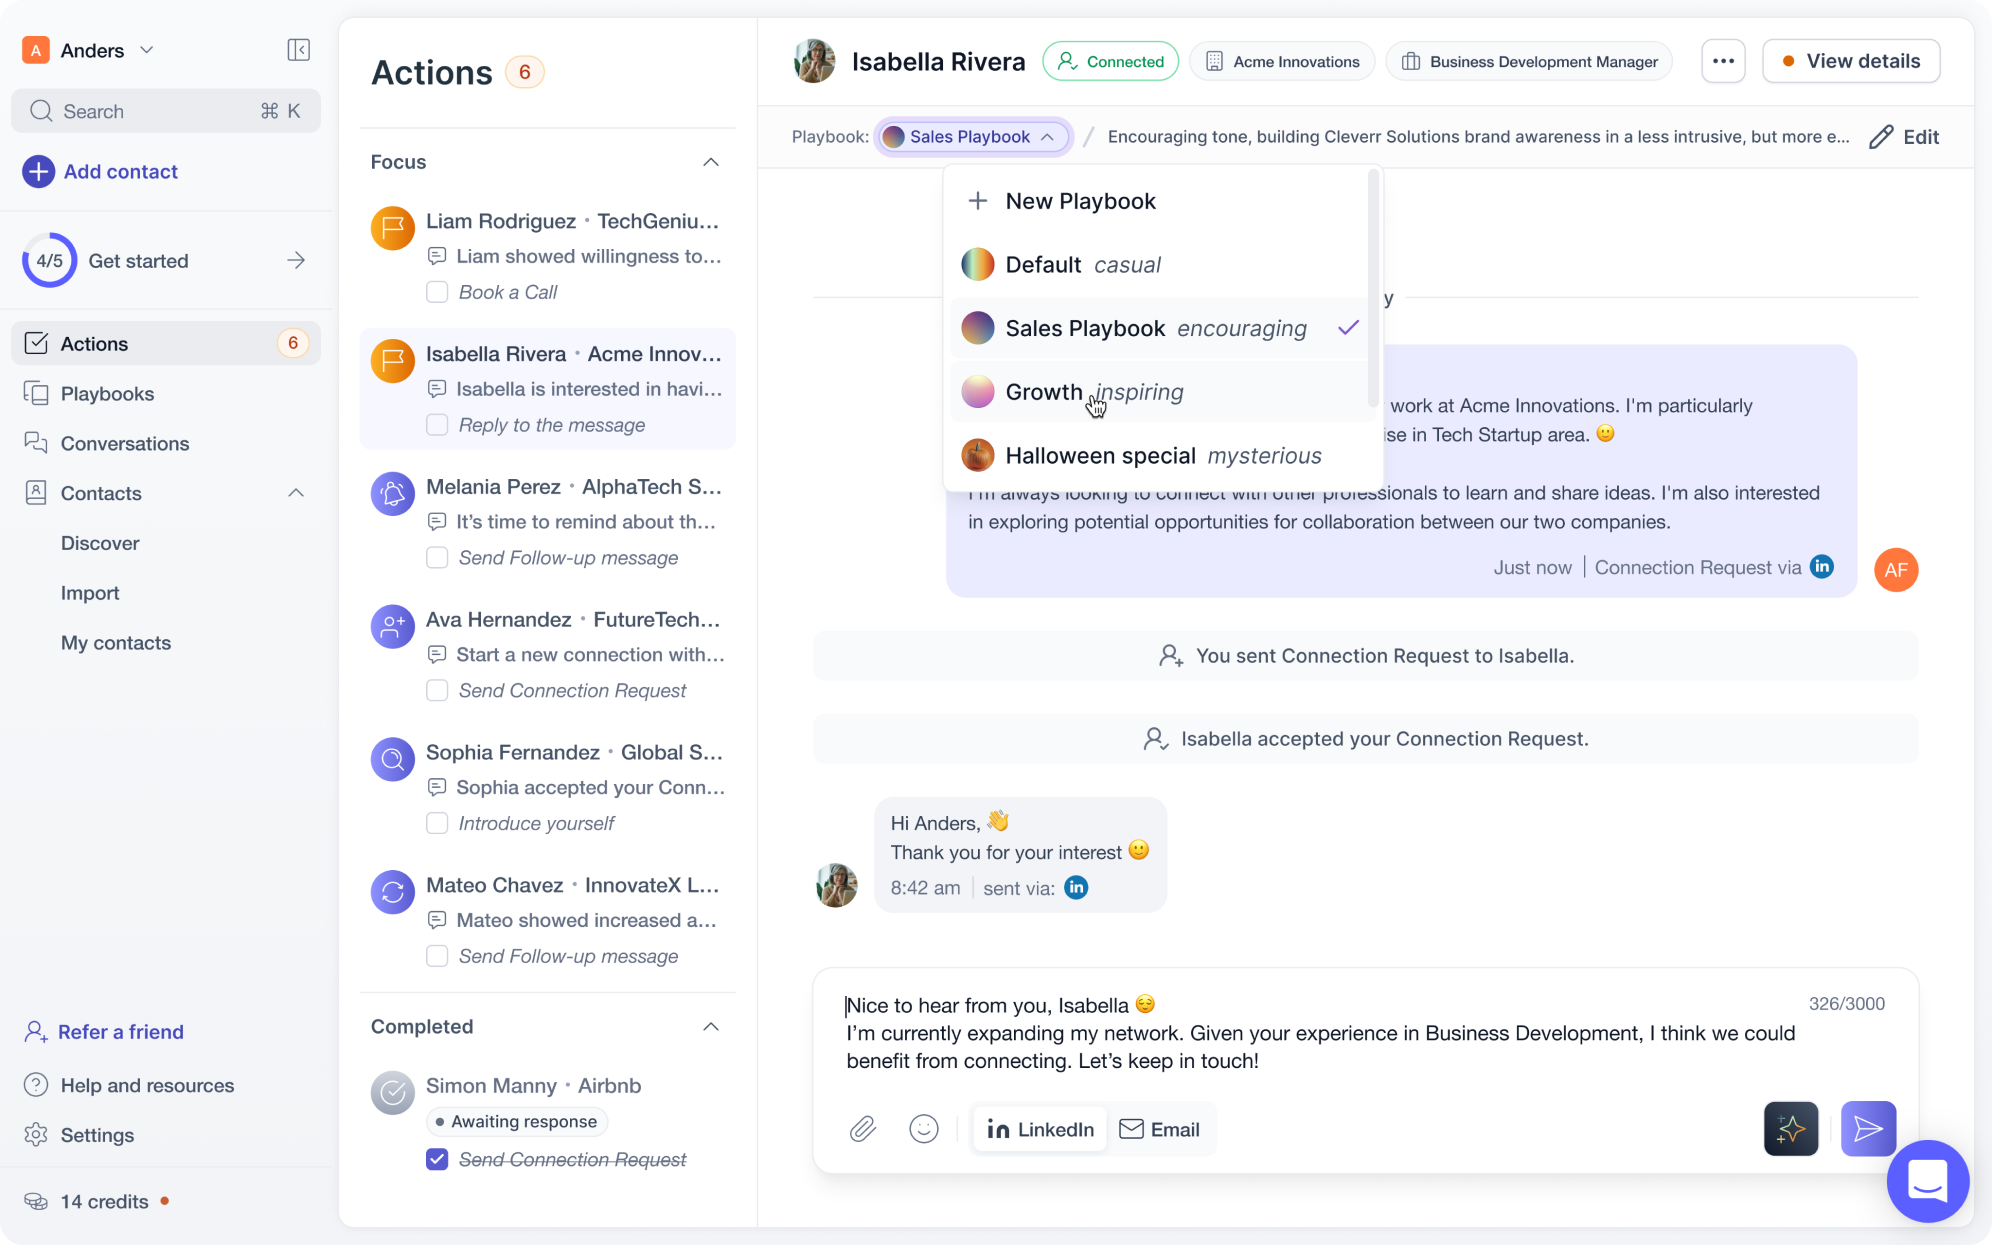Switch to the Email tab in composer
Viewport: 1992px width, 1245px height.
(1159, 1129)
